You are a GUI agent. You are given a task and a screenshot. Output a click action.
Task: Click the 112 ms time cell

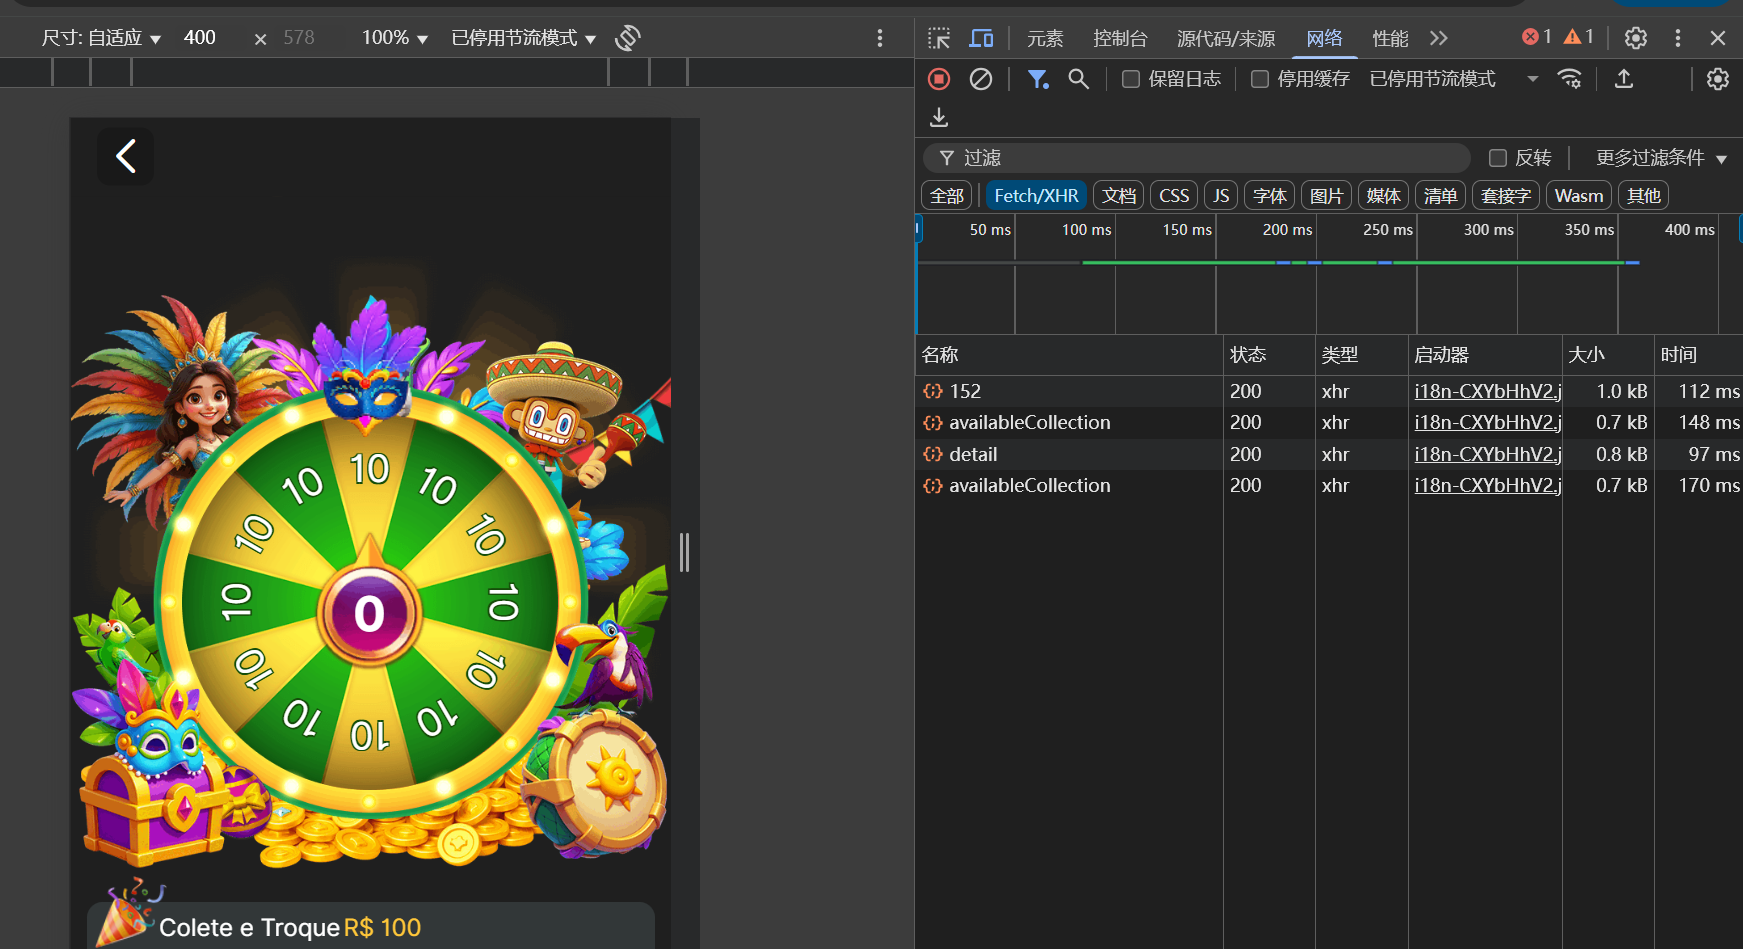click(x=1709, y=391)
